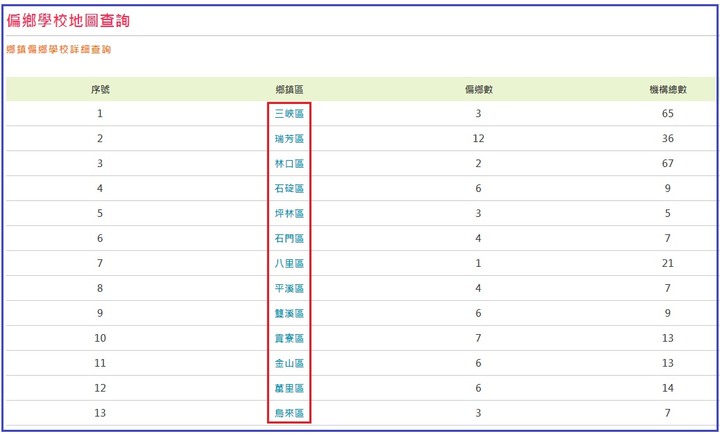The width and height of the screenshot is (720, 436).
Task: Choose the 金山區 link
Action: tap(289, 363)
